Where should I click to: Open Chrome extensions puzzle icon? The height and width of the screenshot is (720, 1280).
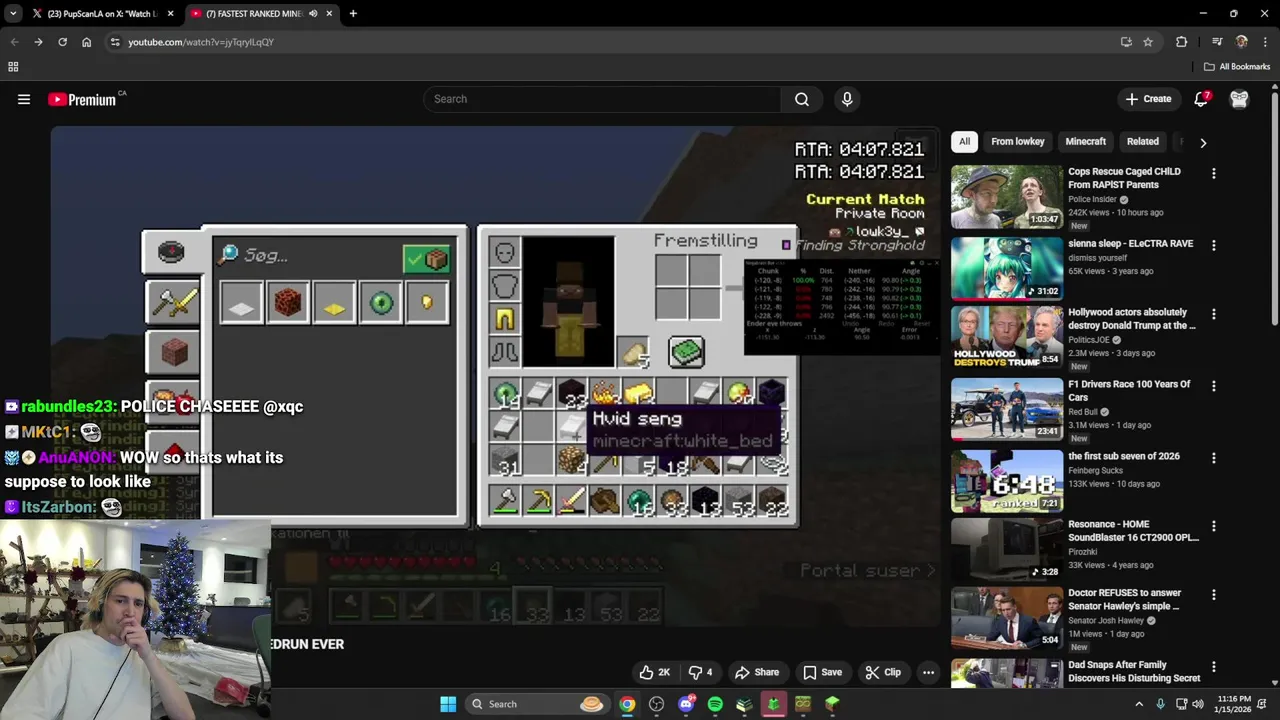pos(1182,42)
